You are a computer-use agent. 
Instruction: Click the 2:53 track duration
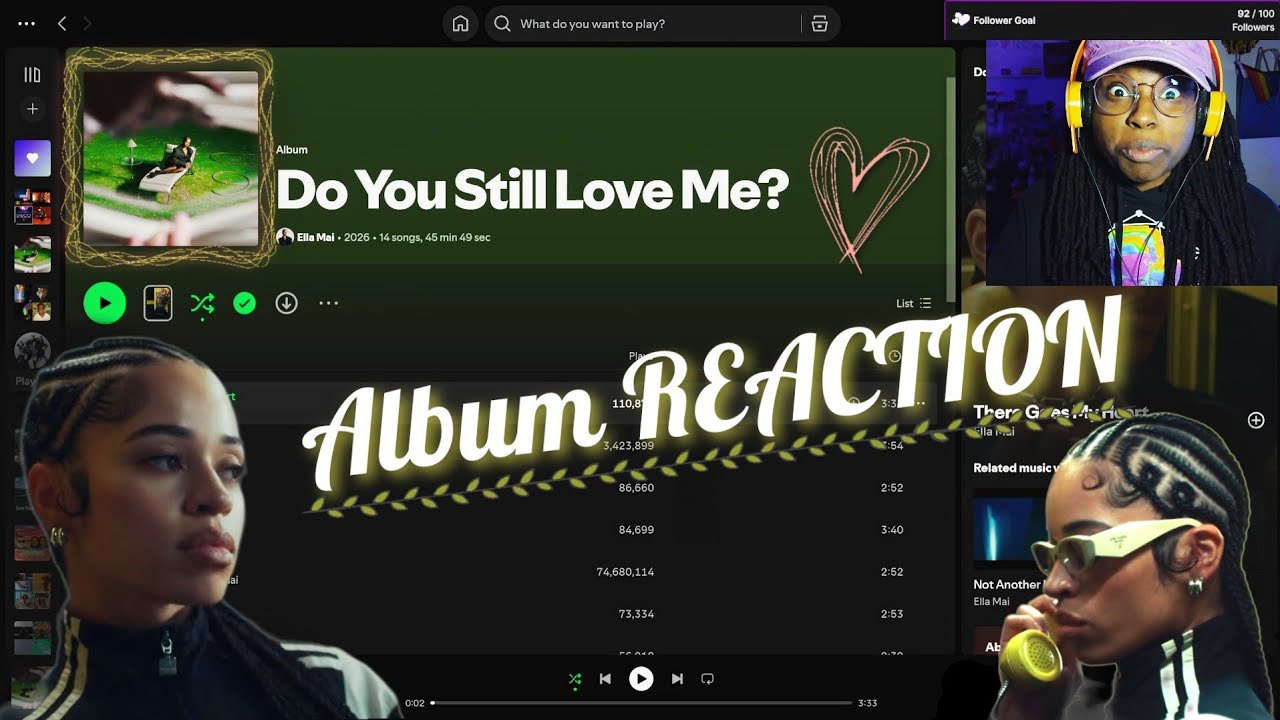[x=891, y=614]
